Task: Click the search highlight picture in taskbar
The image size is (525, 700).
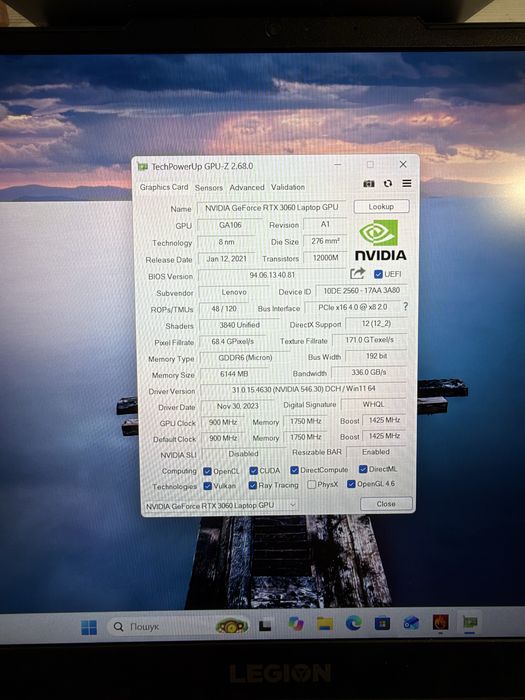Action: click(x=232, y=626)
